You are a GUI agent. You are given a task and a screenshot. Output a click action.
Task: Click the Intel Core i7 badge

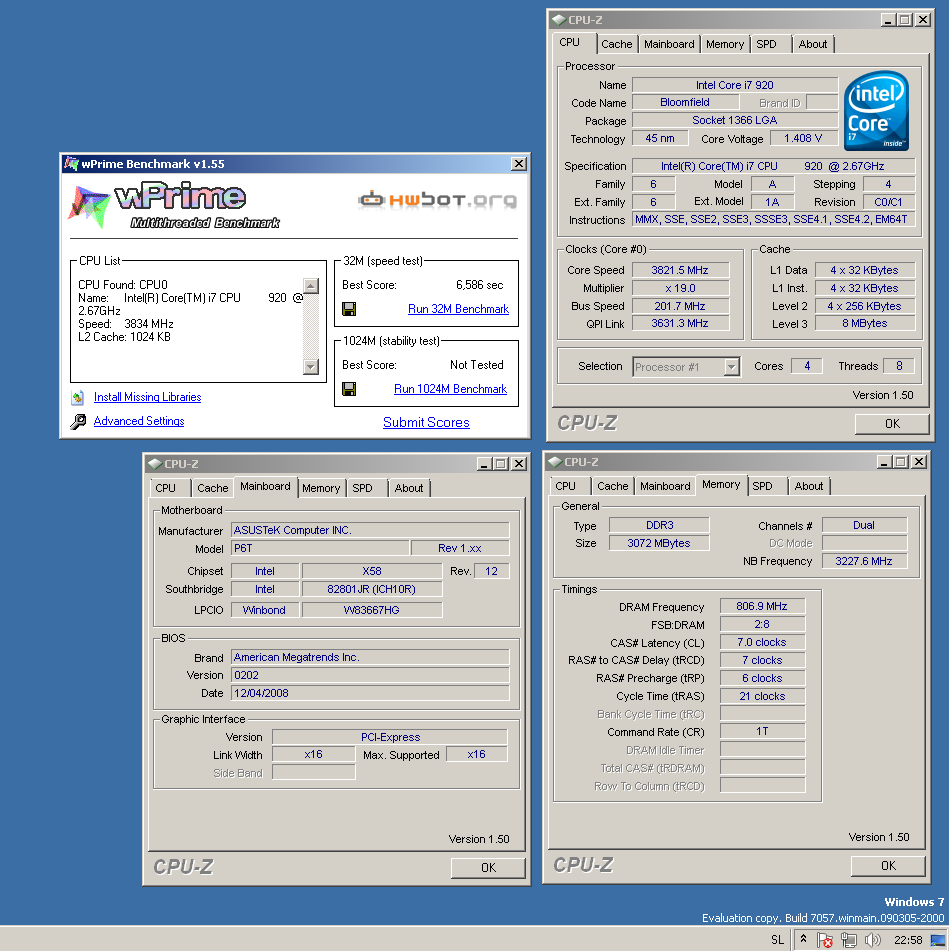(x=876, y=111)
